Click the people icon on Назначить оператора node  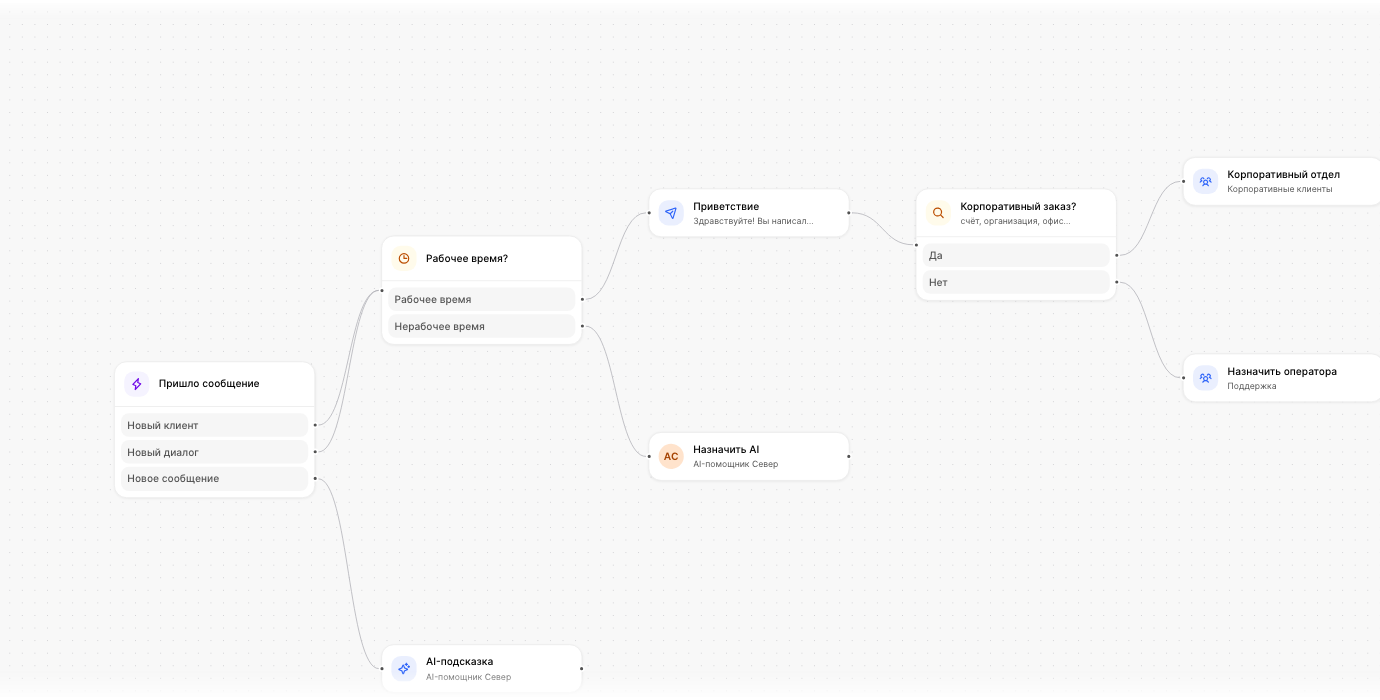click(x=1205, y=378)
